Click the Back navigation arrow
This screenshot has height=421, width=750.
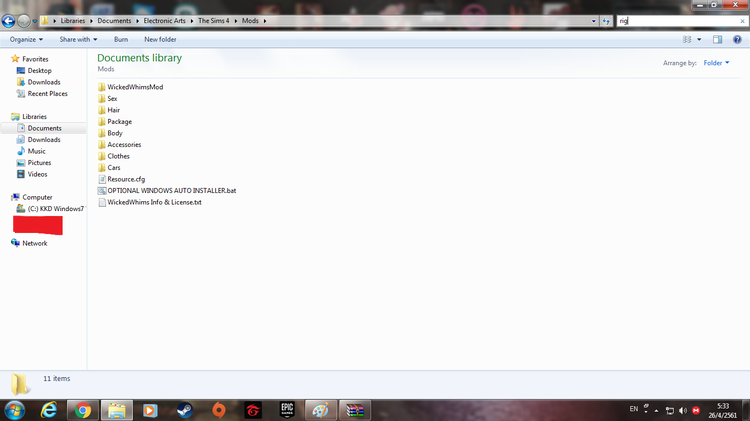click(x=8, y=21)
